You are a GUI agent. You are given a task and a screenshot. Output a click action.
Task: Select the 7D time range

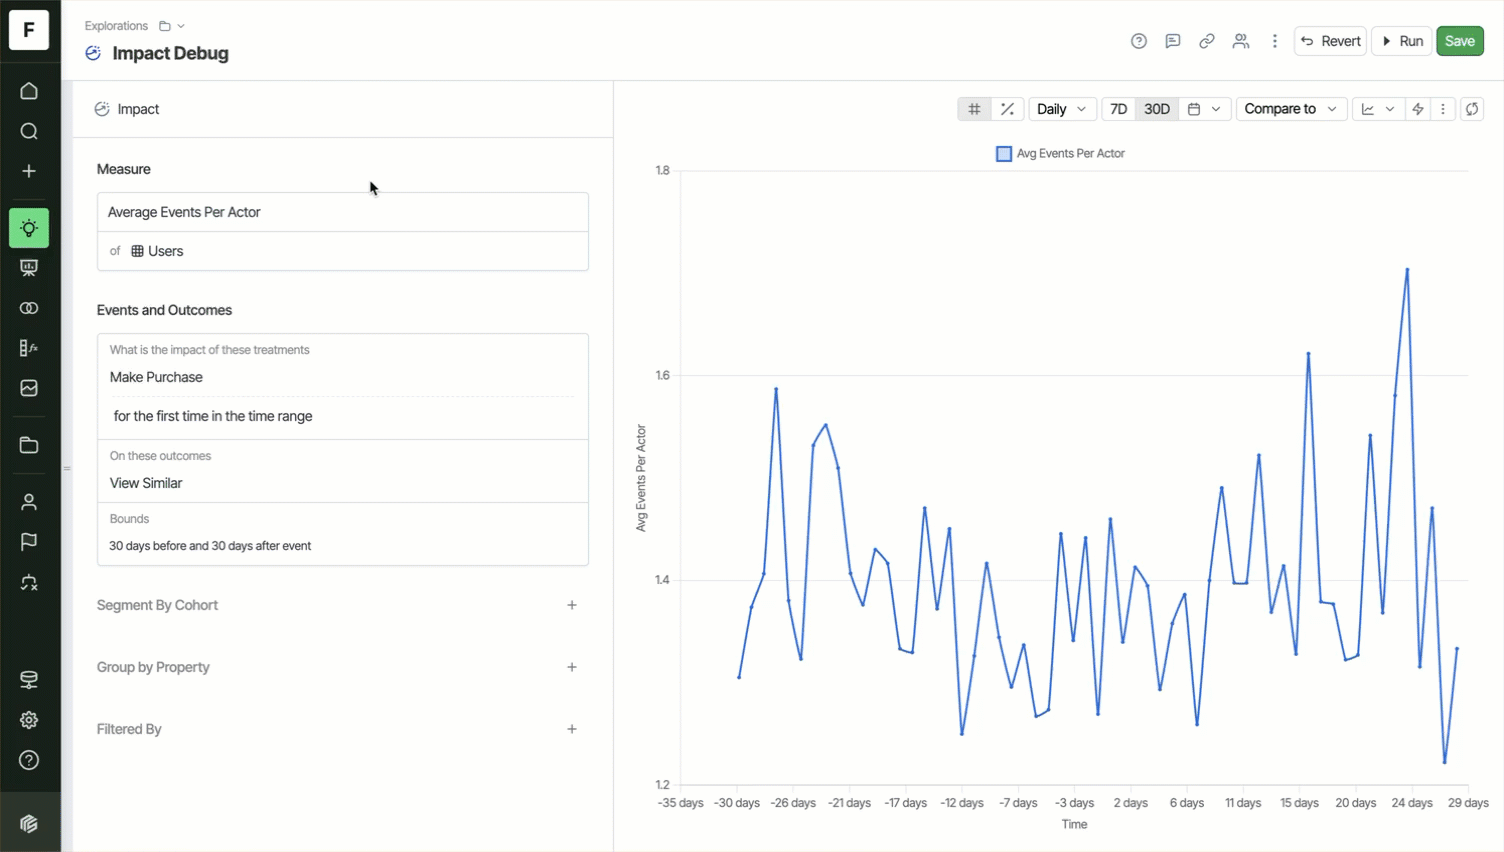point(1118,109)
